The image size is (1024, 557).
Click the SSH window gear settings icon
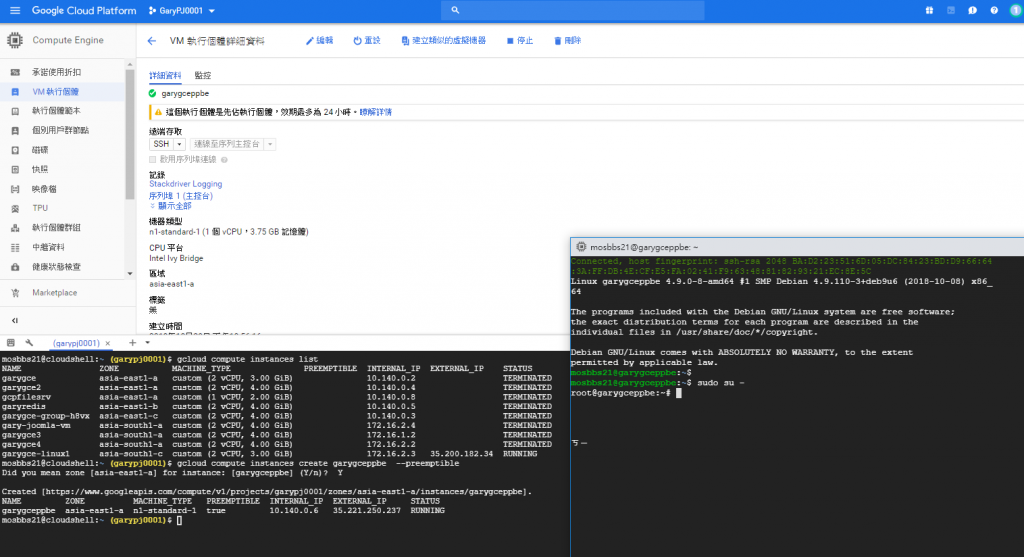click(581, 247)
